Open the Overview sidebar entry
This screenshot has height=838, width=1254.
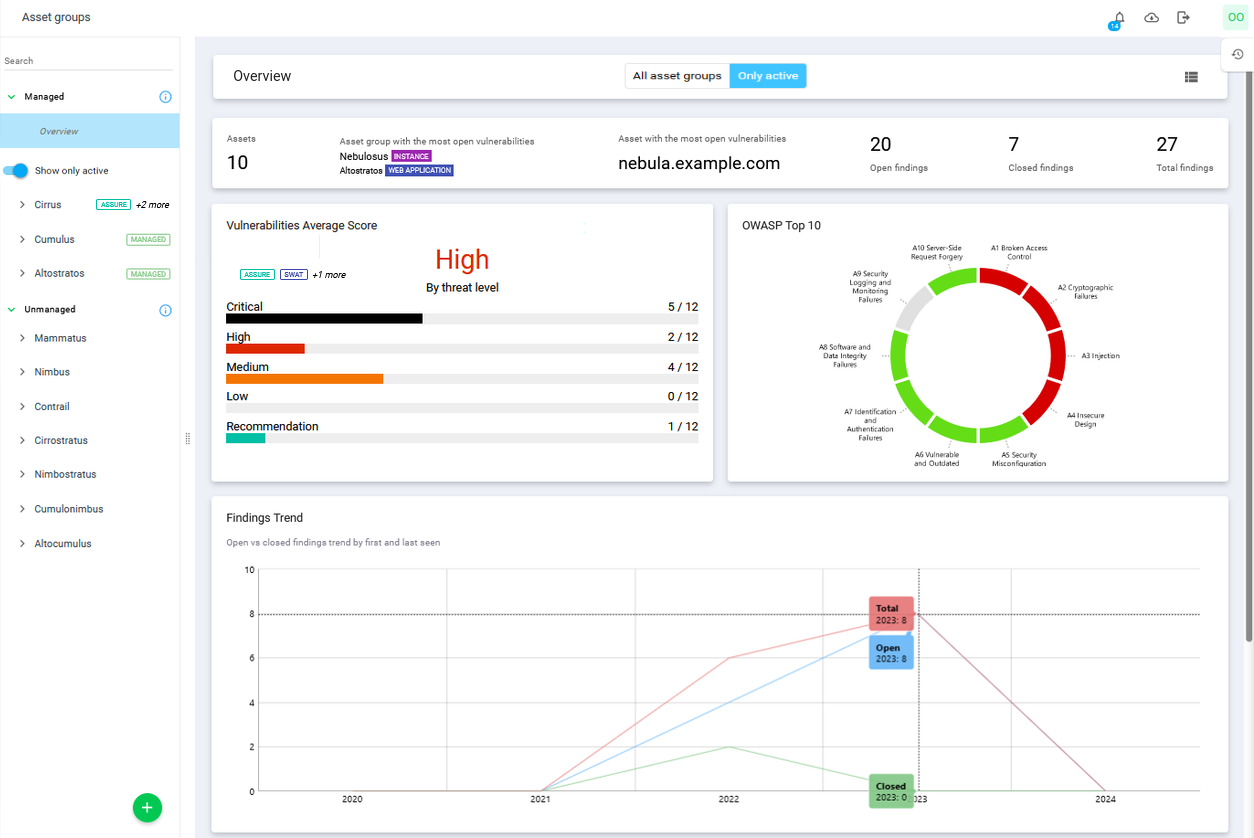pos(59,130)
